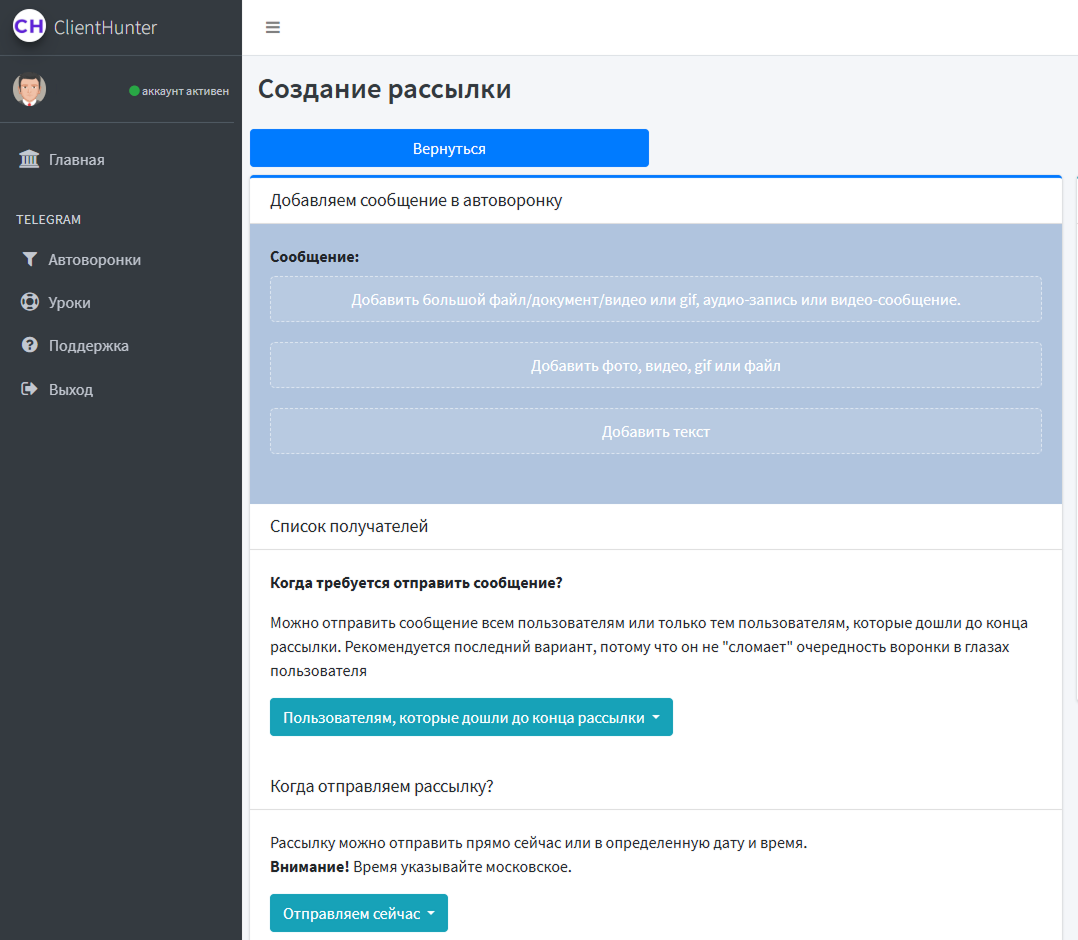Click 'Добавить фото, видео, gif или файл' area

point(655,366)
